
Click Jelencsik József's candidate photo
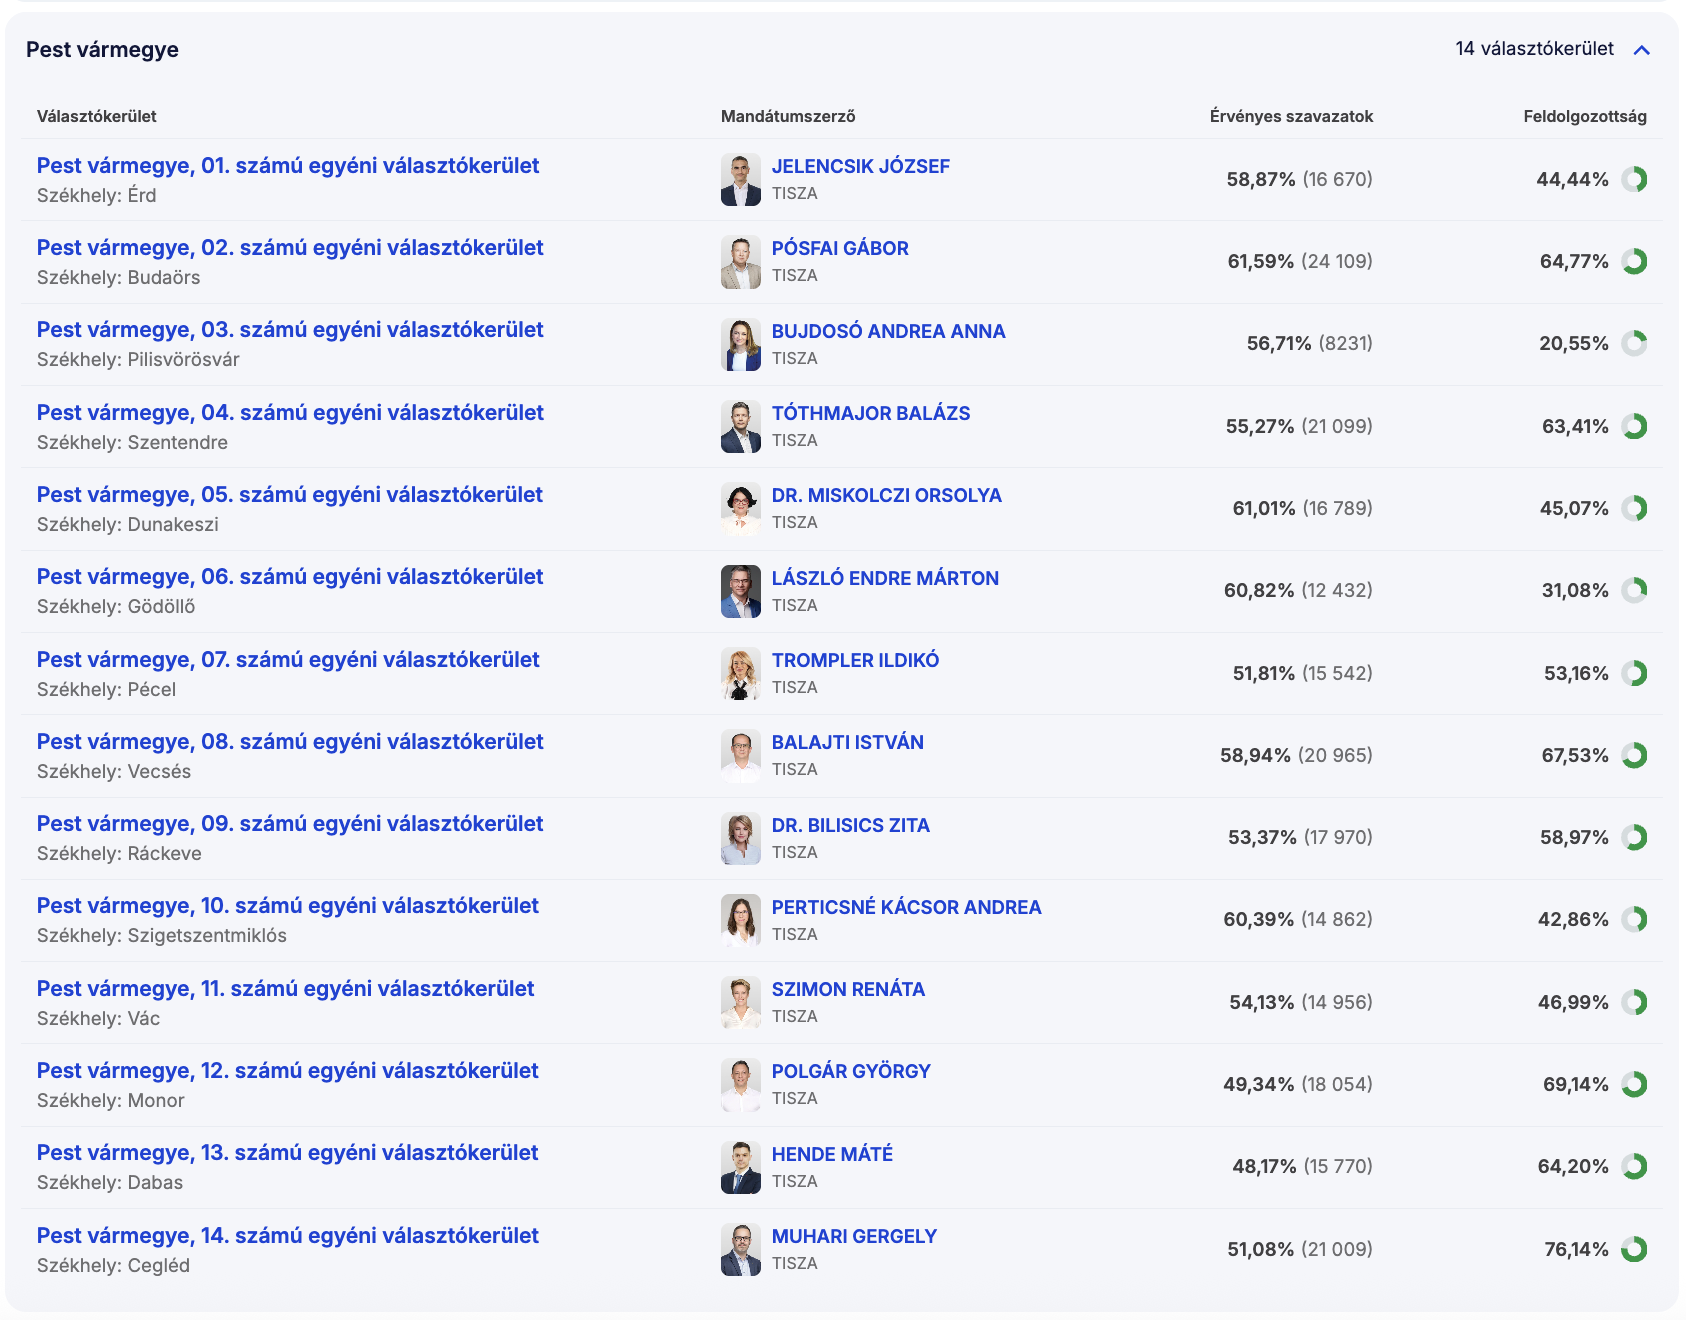(740, 180)
